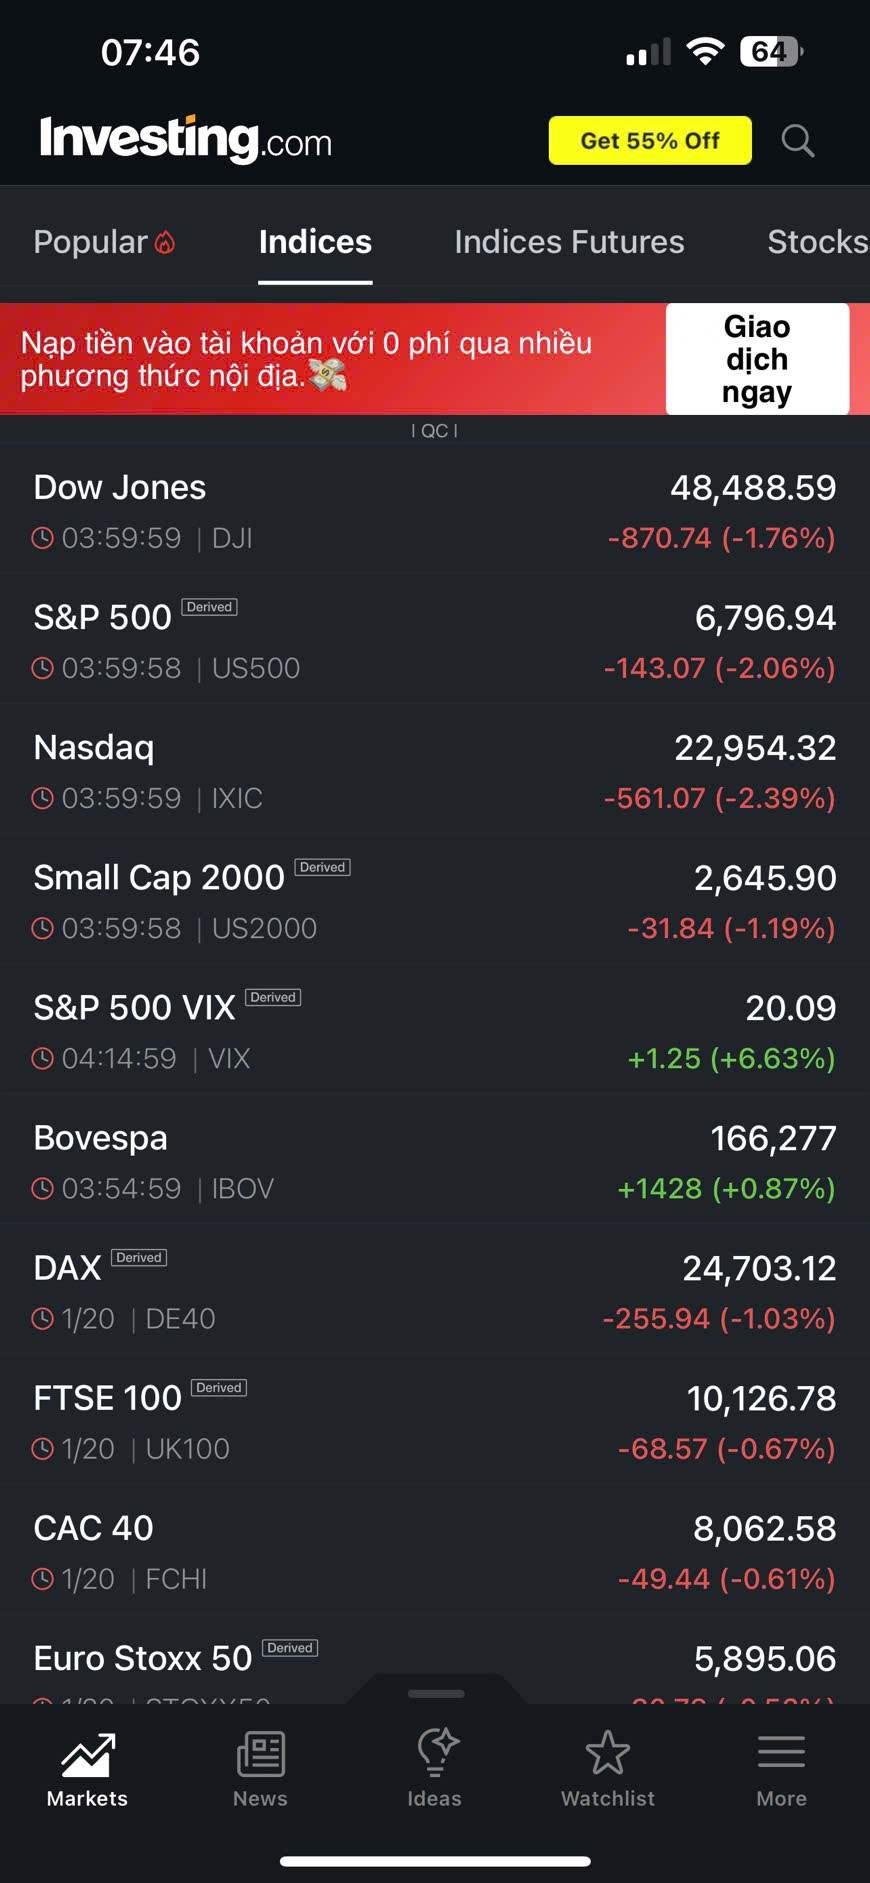The width and height of the screenshot is (870, 1883).
Task: Switch to the Stocks tab
Action: [x=816, y=242]
